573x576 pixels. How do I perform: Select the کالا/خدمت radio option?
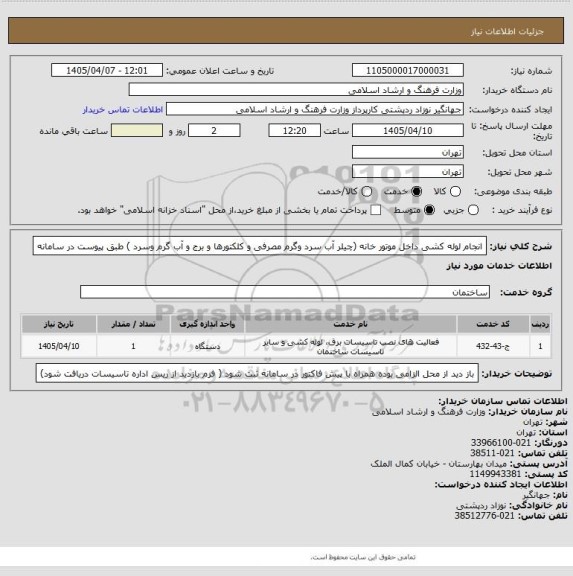click(366, 191)
